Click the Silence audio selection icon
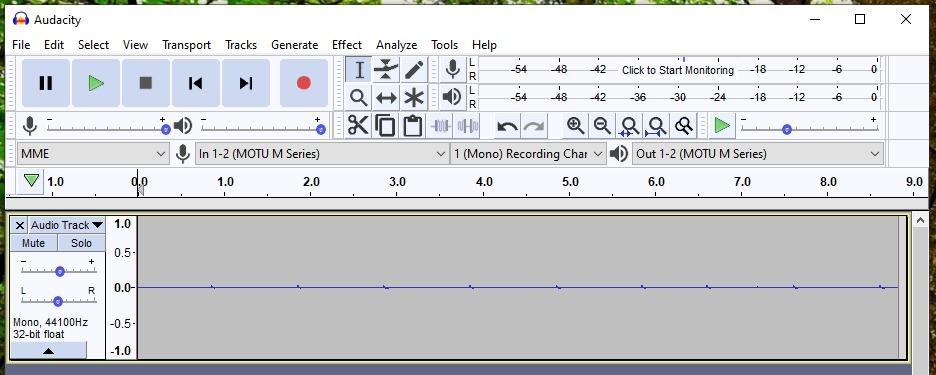 point(467,125)
